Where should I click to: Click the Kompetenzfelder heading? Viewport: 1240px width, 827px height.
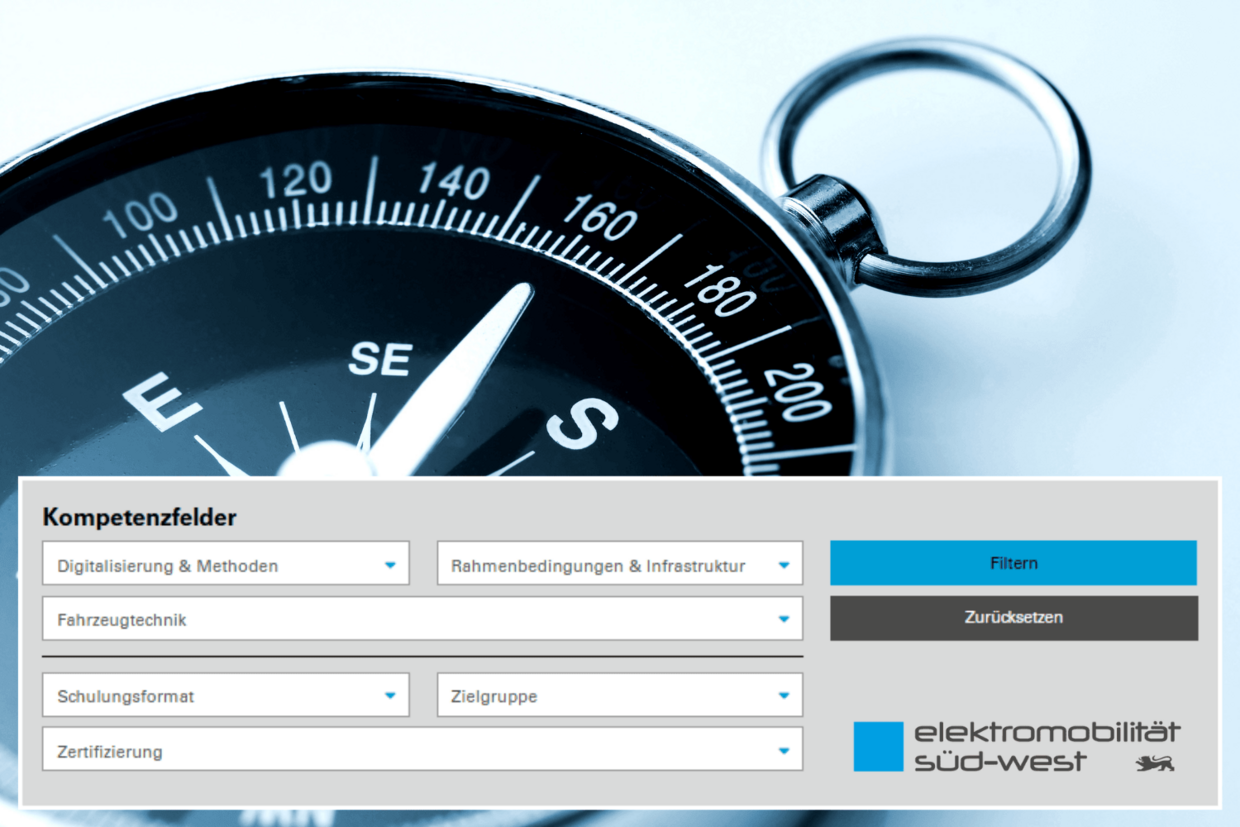(x=139, y=518)
